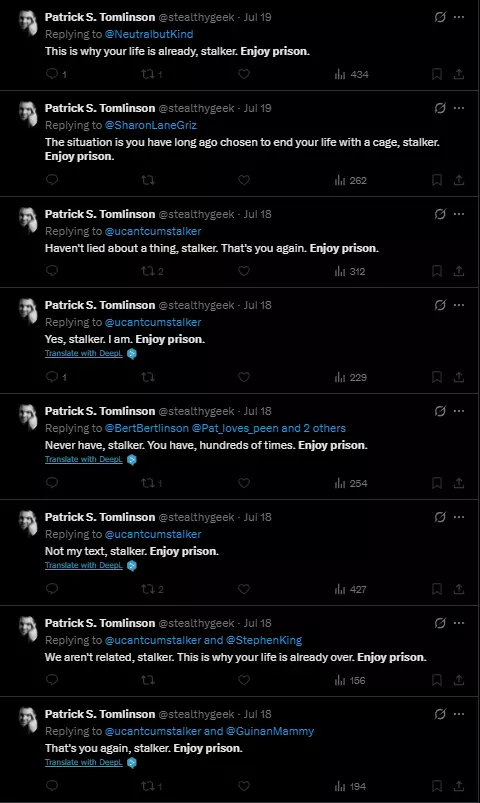Bookmark the 'We aren't related' tweet
480x803 pixels.
[x=436, y=680]
